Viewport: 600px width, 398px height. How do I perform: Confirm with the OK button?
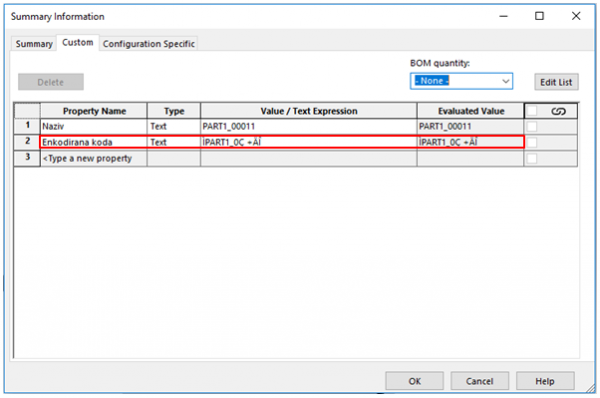[414, 381]
